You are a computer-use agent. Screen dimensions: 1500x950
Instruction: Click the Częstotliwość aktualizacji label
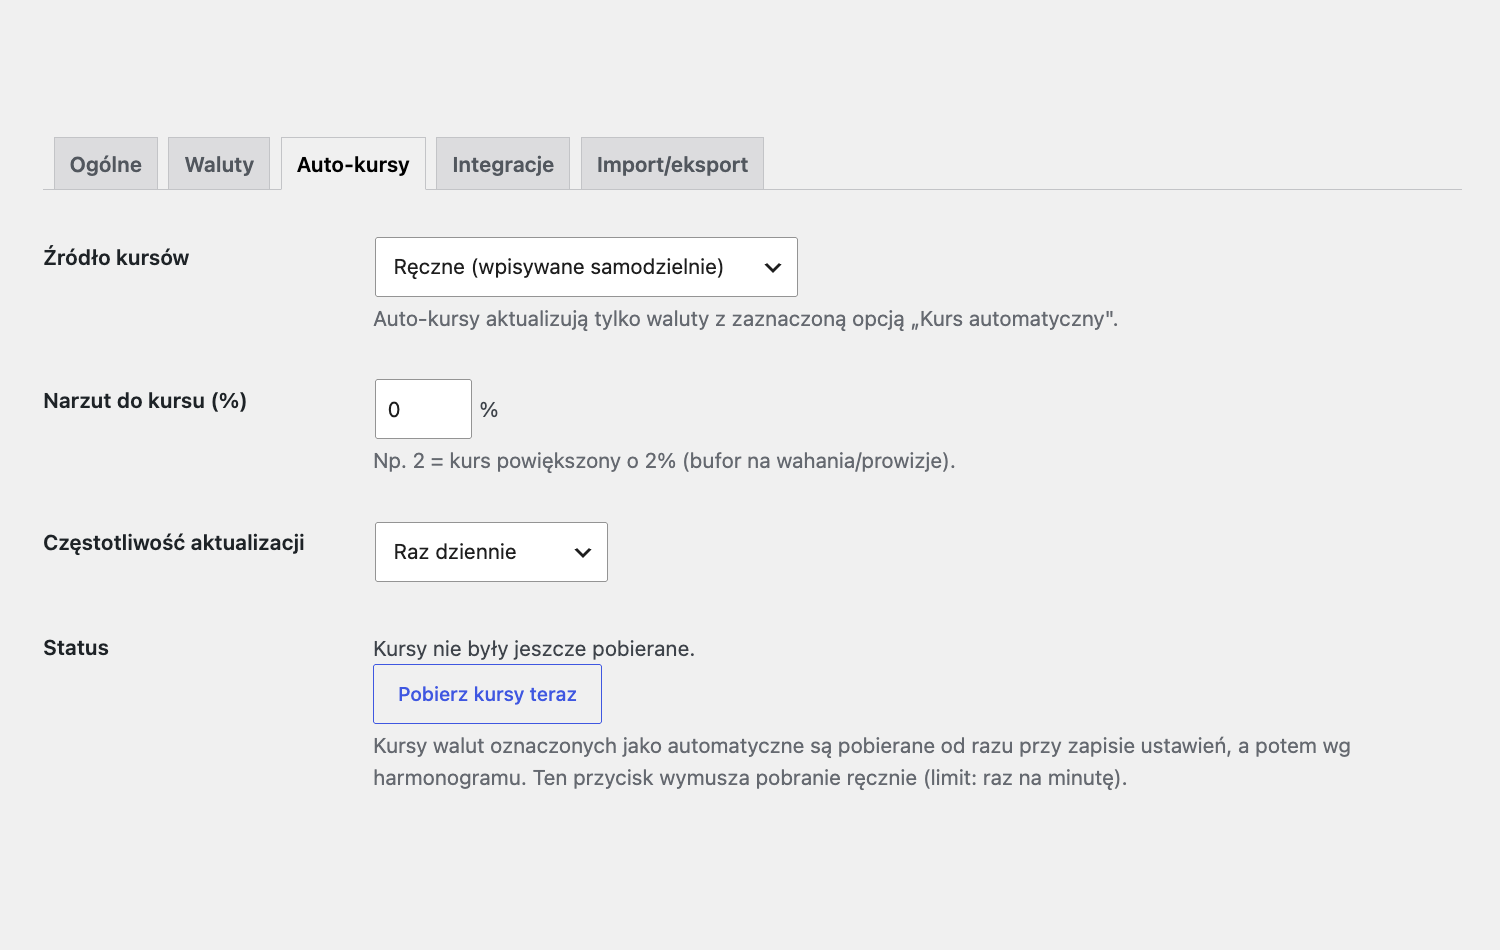click(x=174, y=543)
